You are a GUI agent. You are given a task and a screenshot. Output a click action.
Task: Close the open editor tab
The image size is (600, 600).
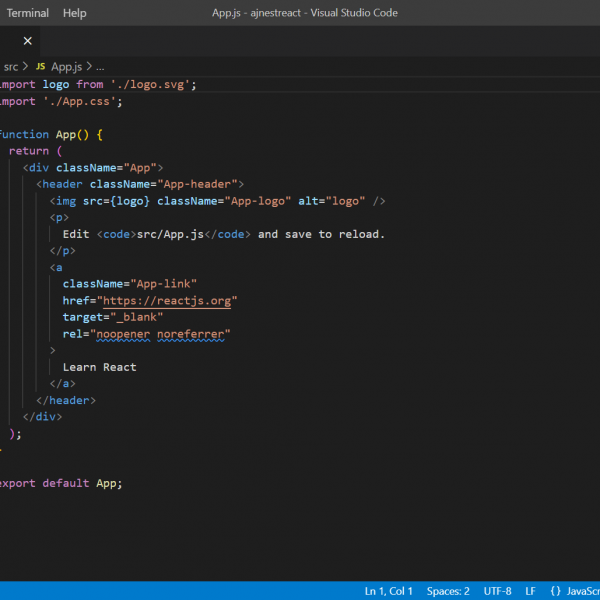coord(27,41)
